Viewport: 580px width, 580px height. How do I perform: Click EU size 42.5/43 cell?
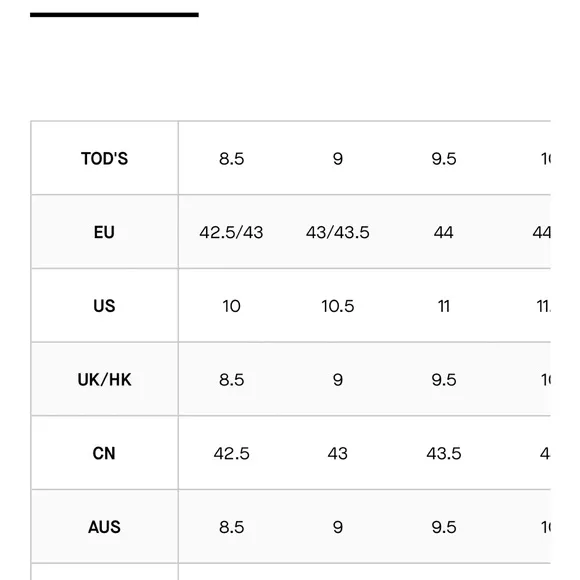(232, 232)
